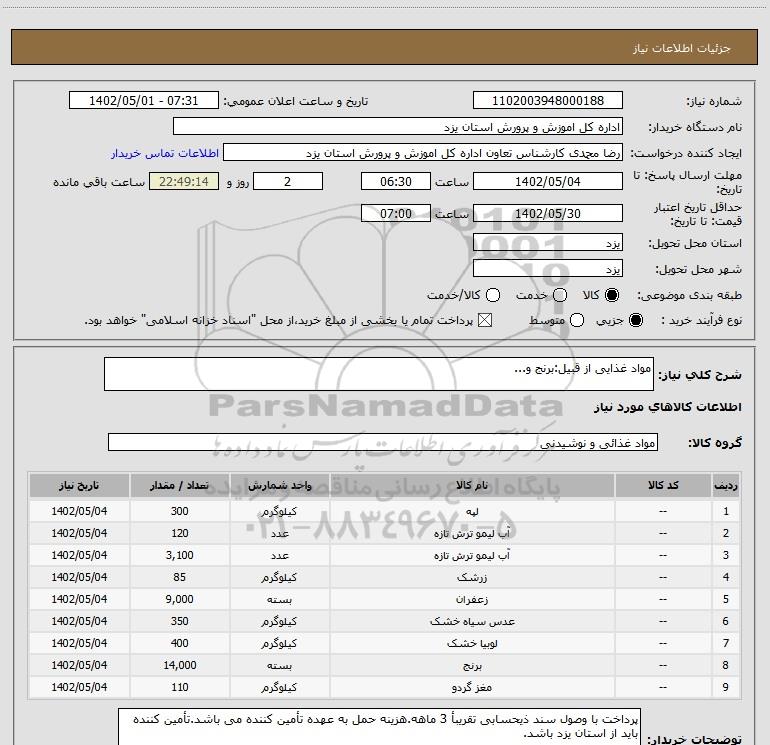770x745 pixels.
Task: Click the واحد شمارش column header
Action: point(279,485)
